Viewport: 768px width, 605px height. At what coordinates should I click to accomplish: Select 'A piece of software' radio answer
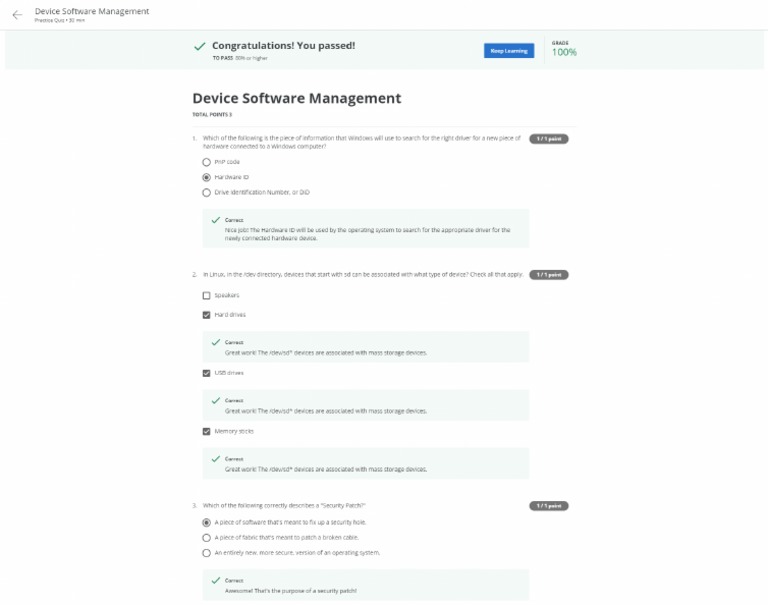(x=207, y=522)
